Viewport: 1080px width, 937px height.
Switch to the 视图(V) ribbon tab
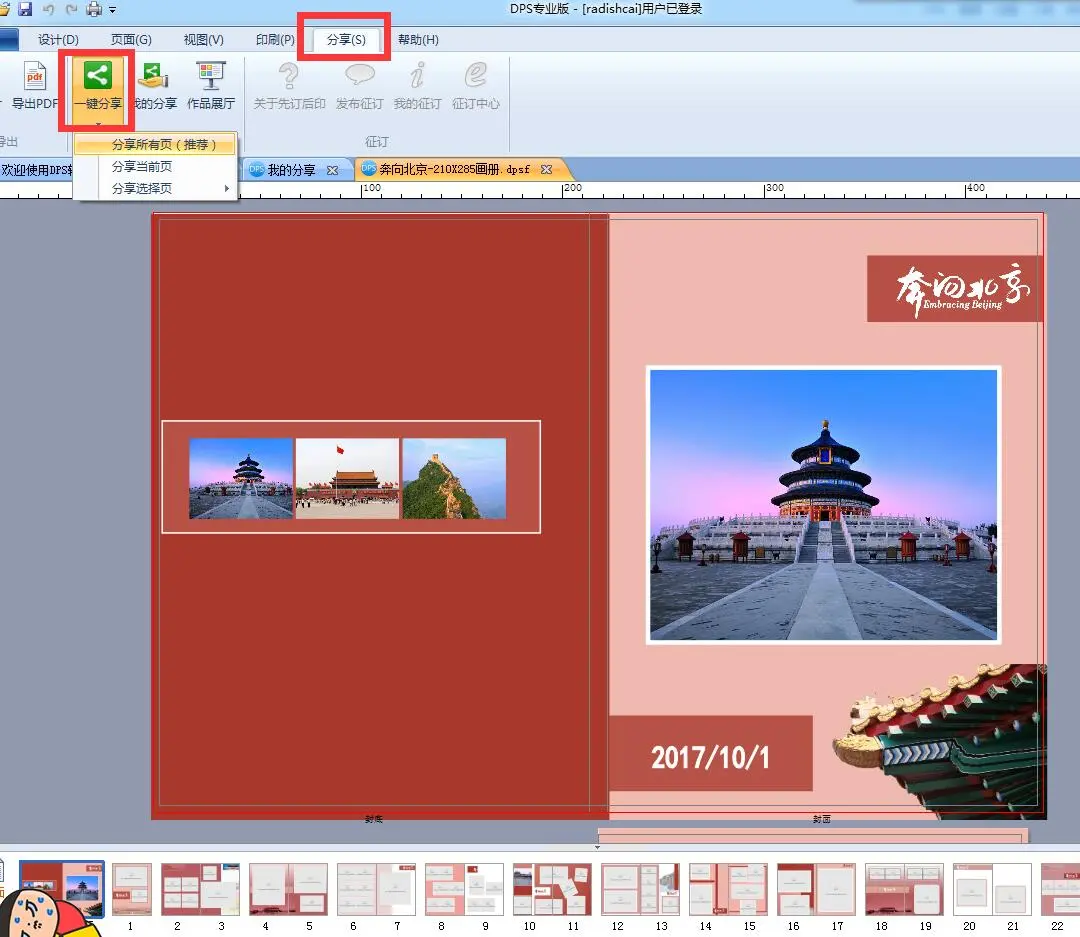(x=202, y=40)
